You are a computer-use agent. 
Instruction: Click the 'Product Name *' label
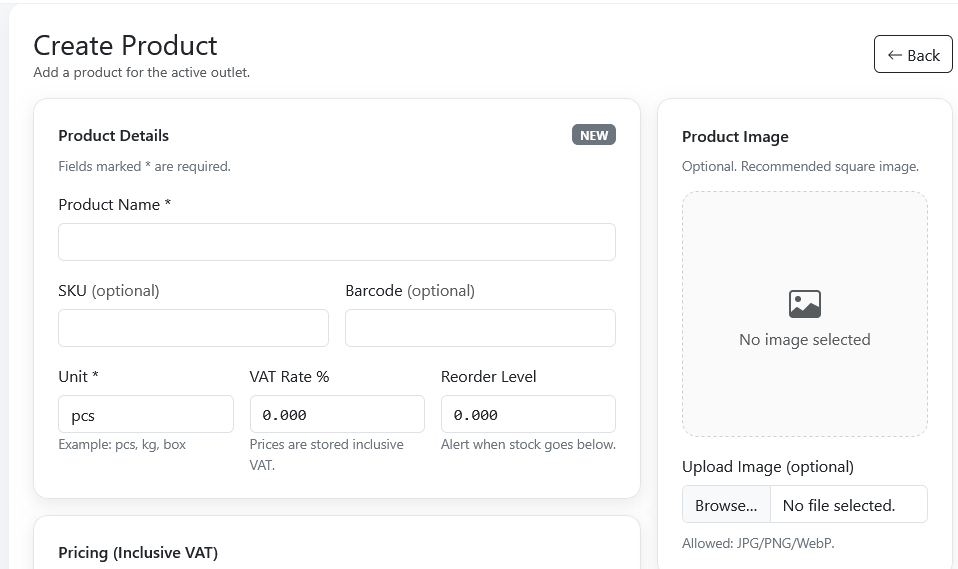(115, 205)
